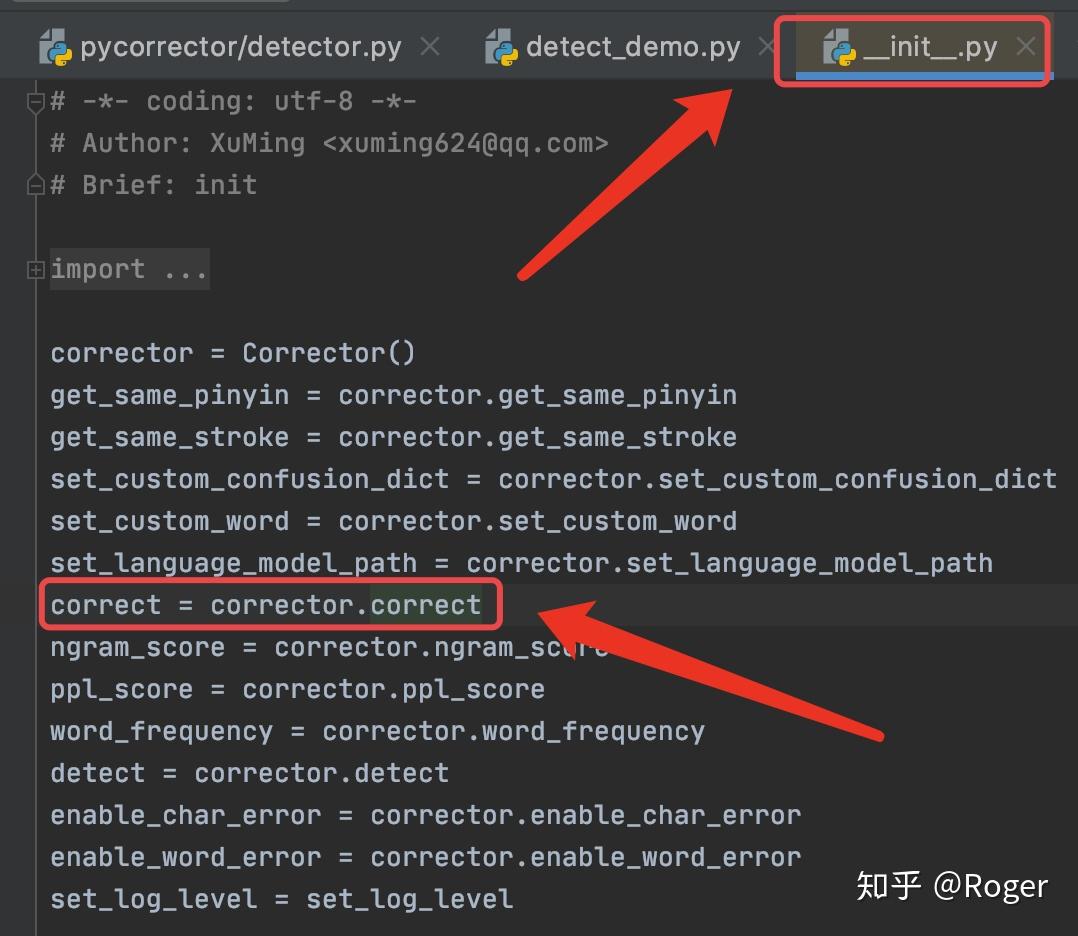Click the fold arrow beside '# Brief: init'

pyautogui.click(x=34, y=184)
